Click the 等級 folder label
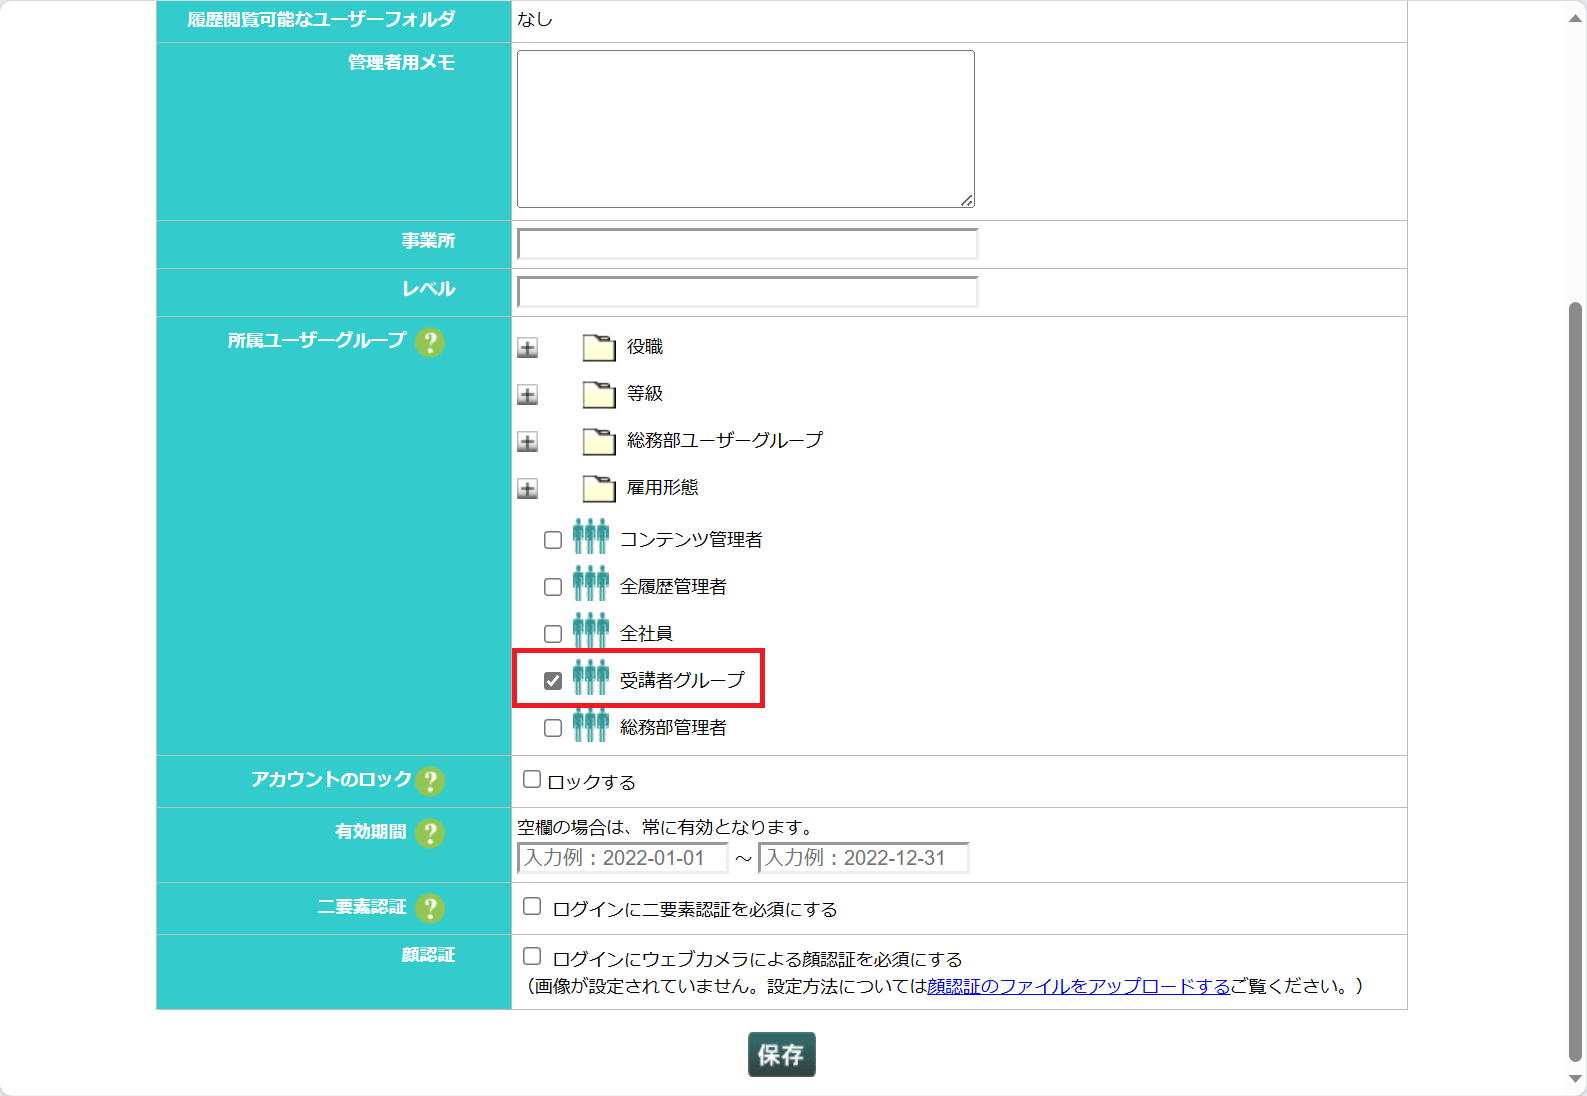This screenshot has width=1587, height=1096. [x=645, y=394]
